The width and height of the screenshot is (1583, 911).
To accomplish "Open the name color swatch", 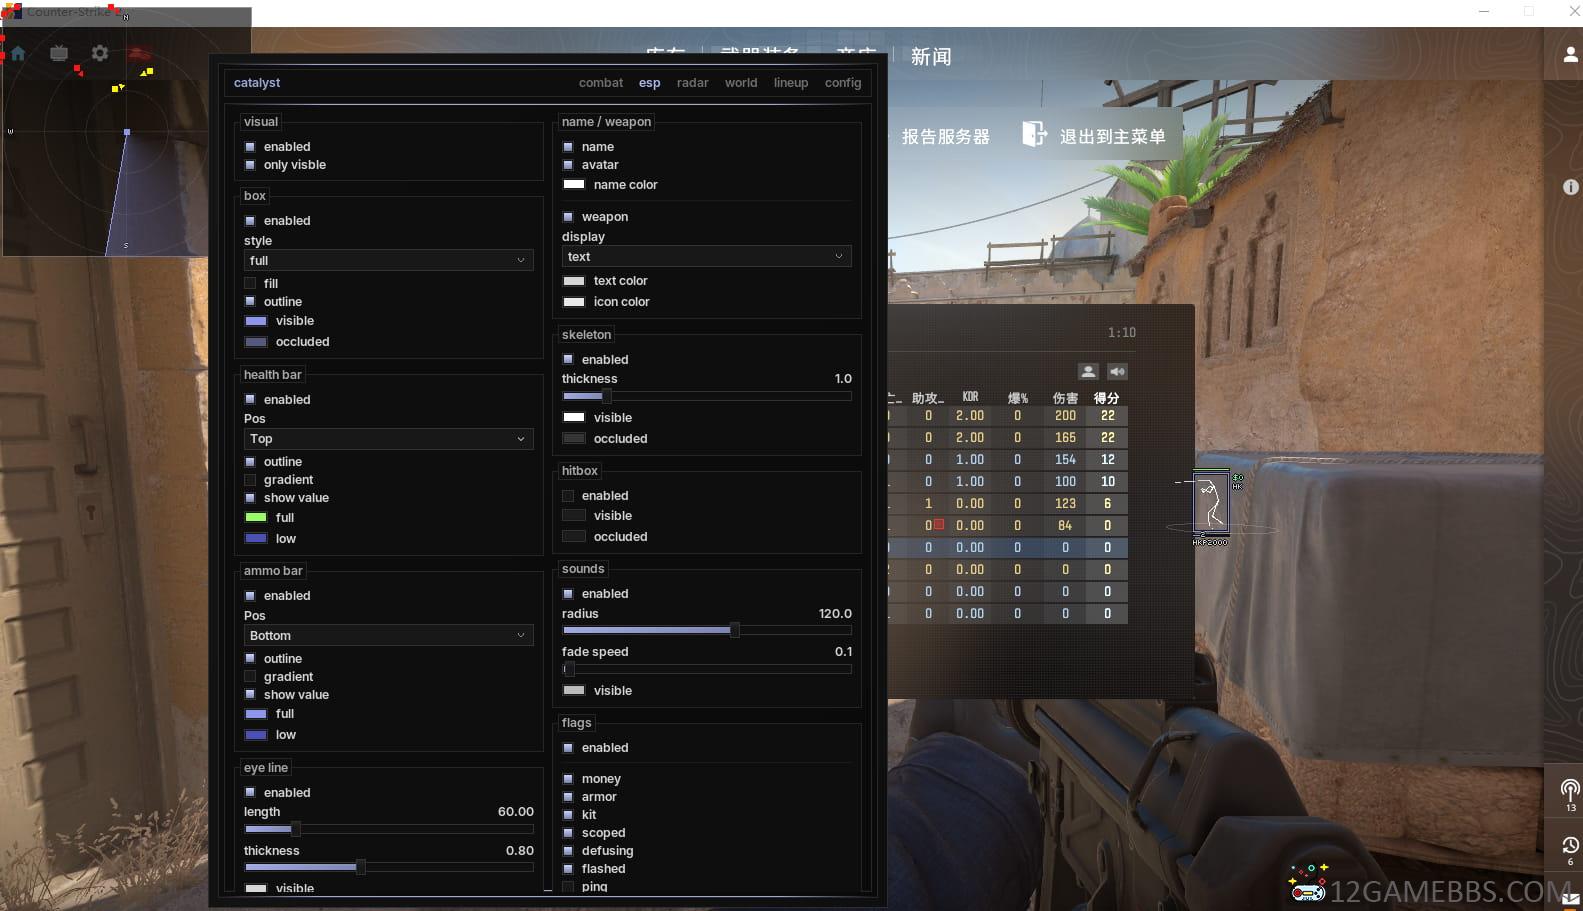I will tap(574, 185).
